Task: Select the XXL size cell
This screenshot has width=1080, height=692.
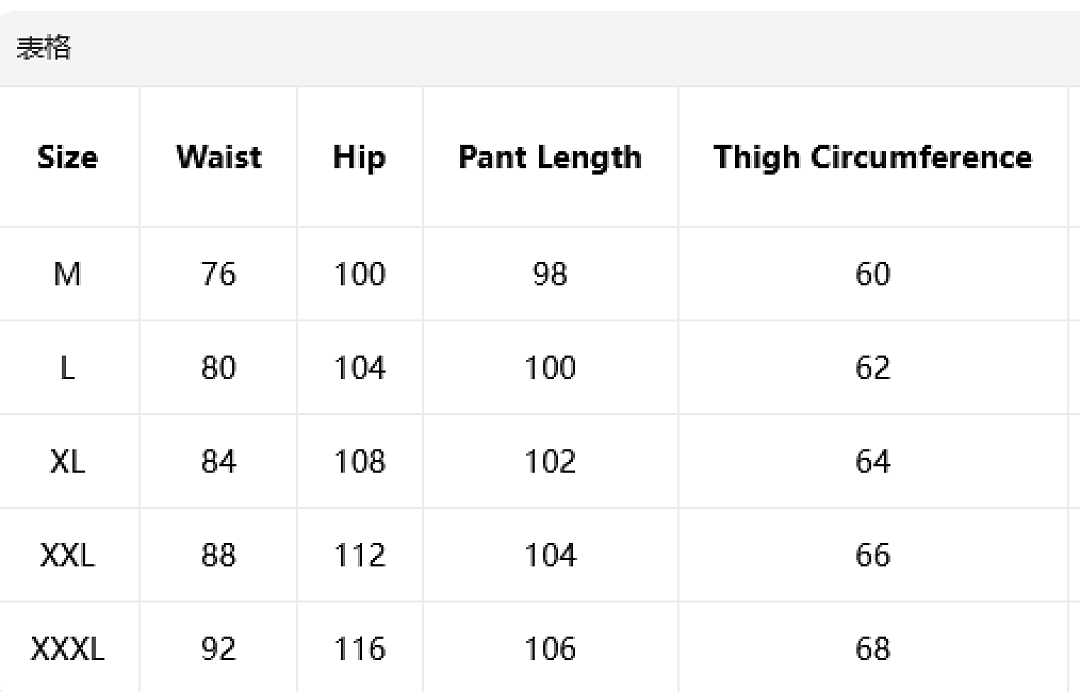Action: tap(68, 555)
